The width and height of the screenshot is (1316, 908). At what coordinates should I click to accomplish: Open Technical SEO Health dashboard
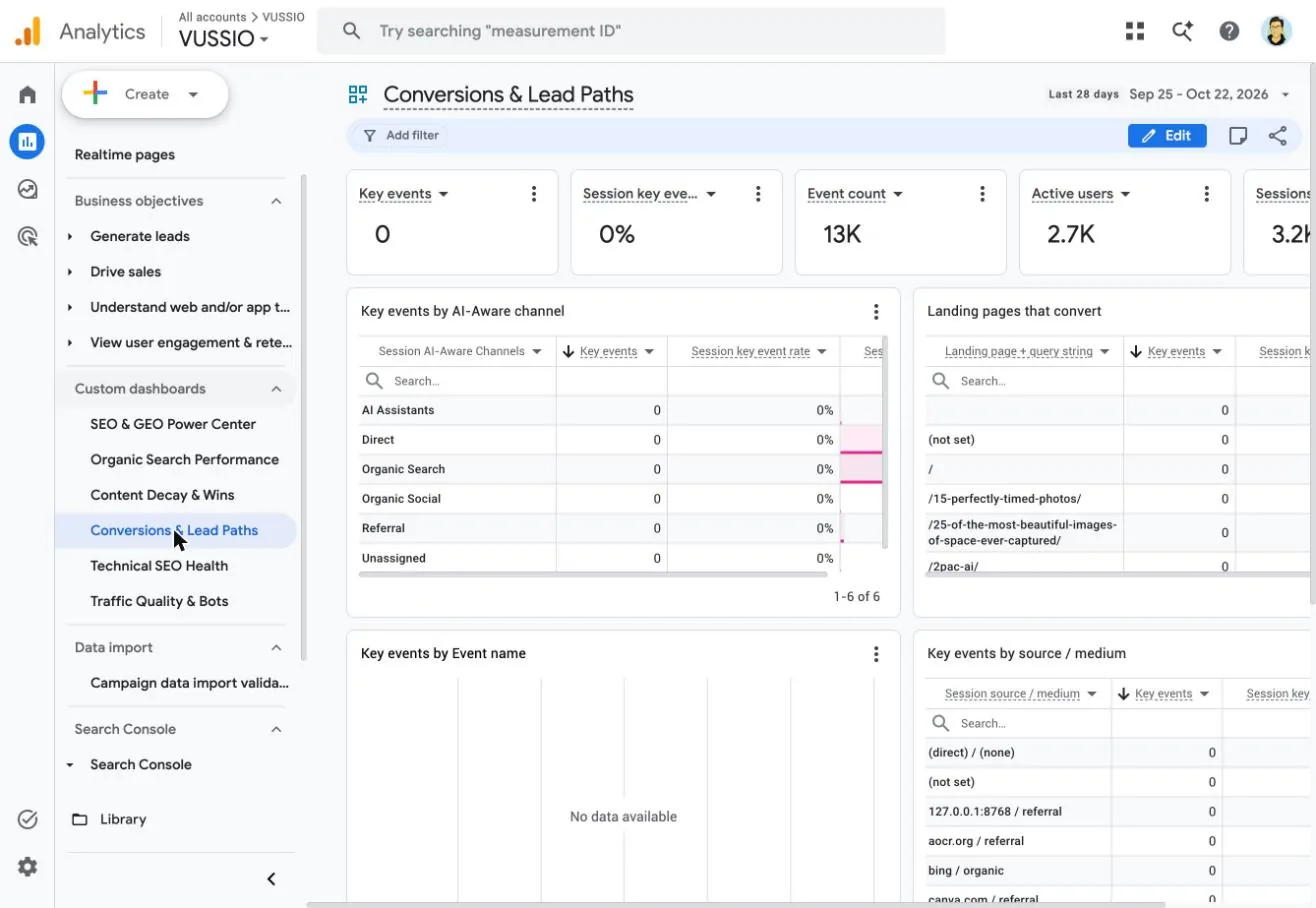[159, 566]
